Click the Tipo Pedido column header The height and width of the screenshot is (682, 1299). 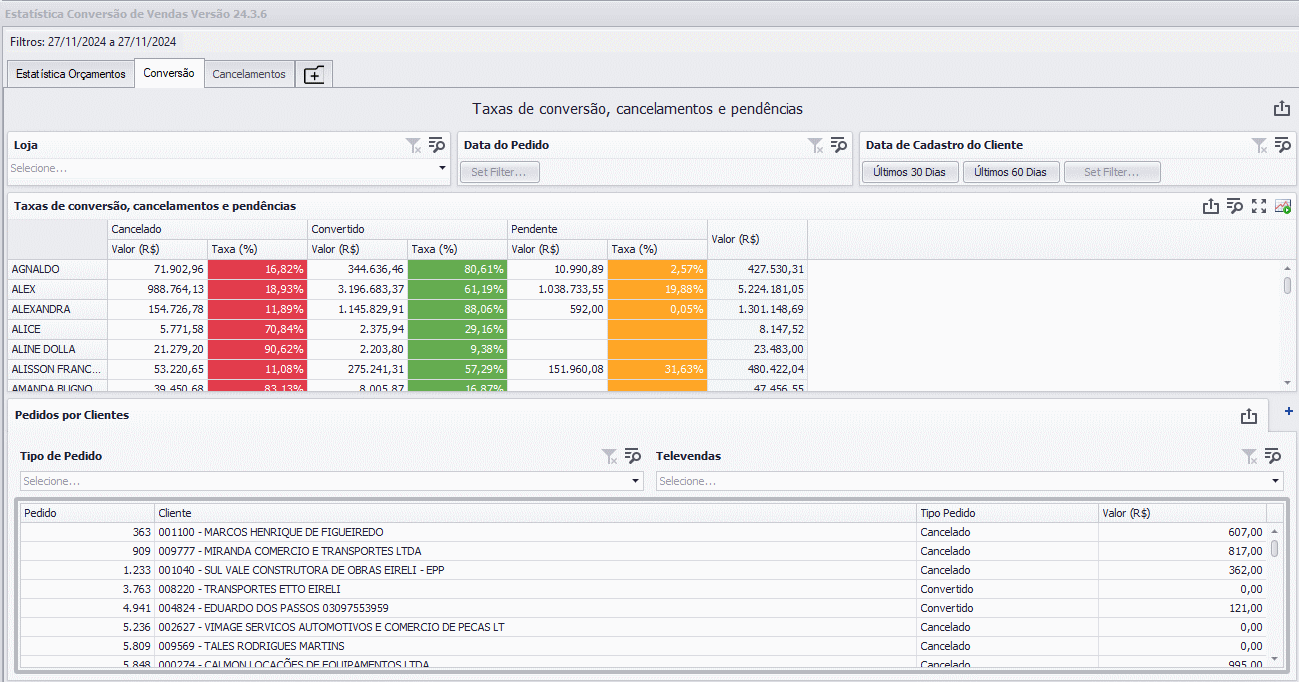(x=1007, y=513)
